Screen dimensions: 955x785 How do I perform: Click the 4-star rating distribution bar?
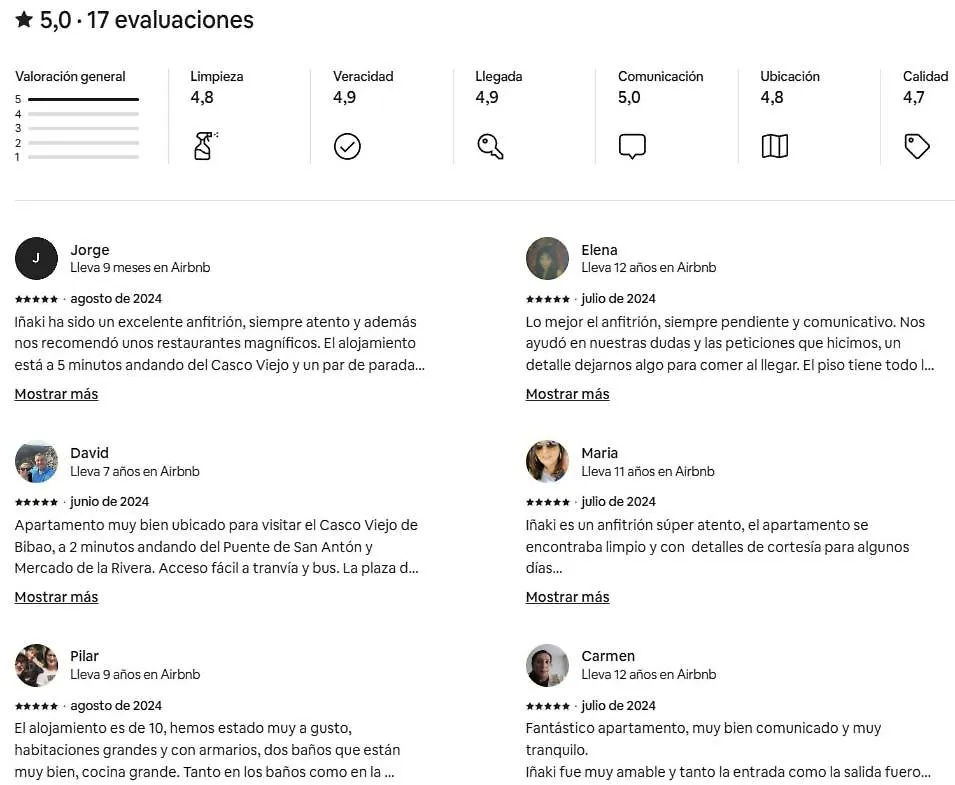click(83, 114)
